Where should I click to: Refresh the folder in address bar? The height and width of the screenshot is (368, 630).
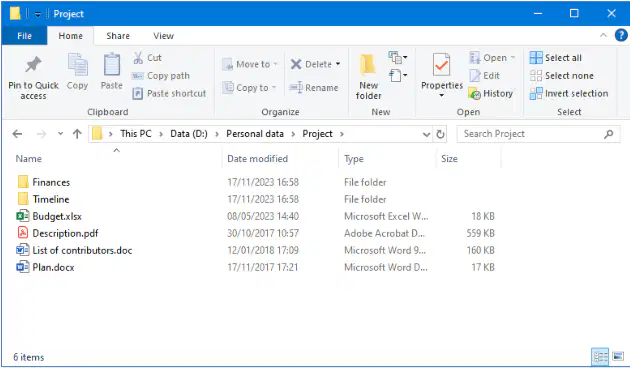[x=440, y=134]
